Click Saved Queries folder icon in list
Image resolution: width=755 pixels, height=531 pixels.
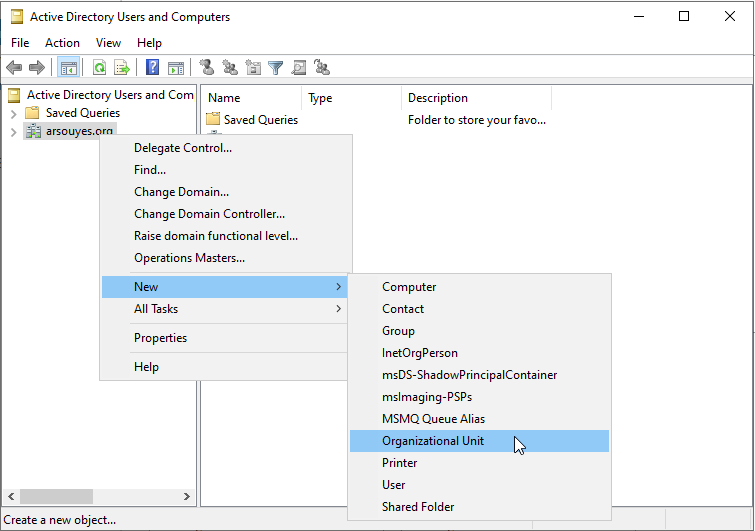[x=213, y=119]
